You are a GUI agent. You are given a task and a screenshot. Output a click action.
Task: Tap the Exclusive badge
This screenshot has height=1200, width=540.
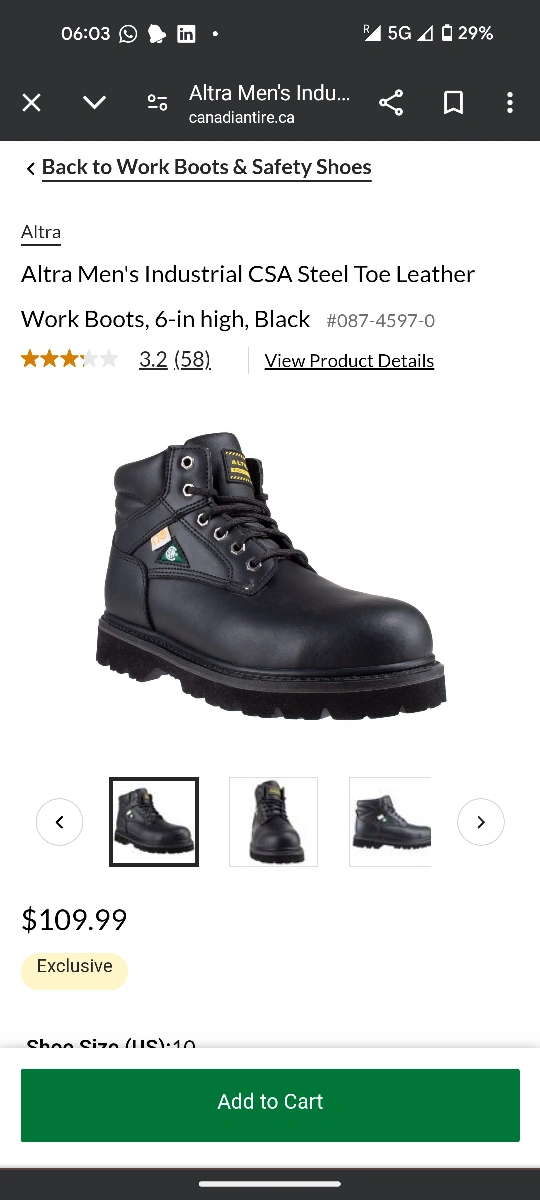[75, 968]
